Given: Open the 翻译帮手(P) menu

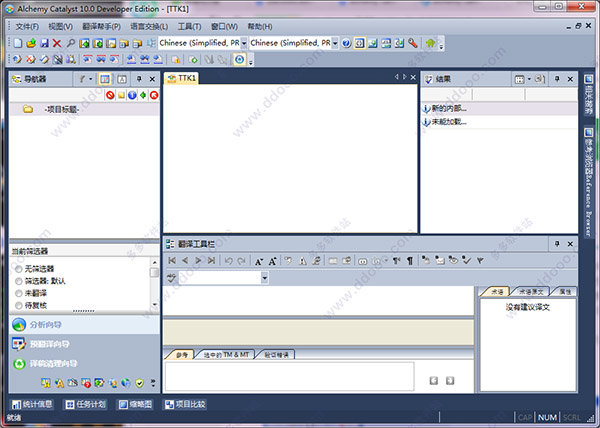Looking at the screenshot, I should pyautogui.click(x=101, y=26).
